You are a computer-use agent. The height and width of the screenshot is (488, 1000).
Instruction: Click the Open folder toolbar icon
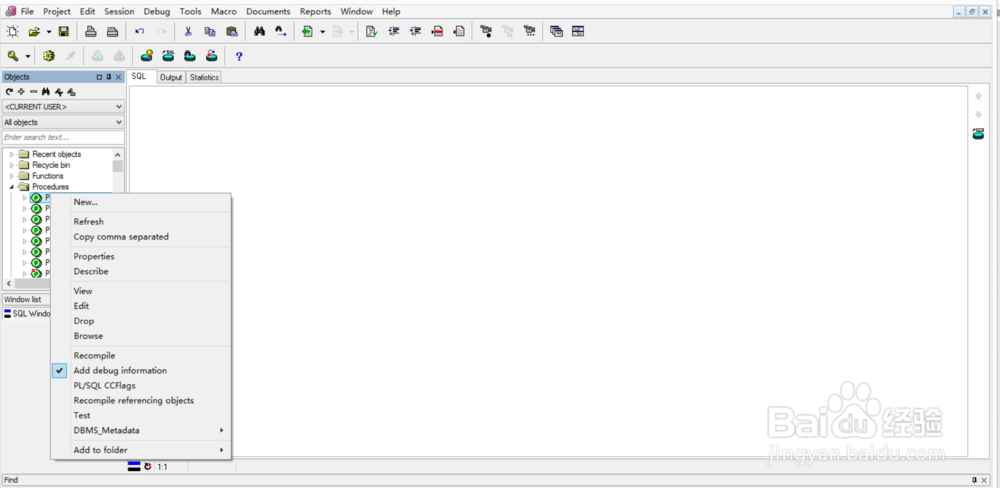coord(34,31)
